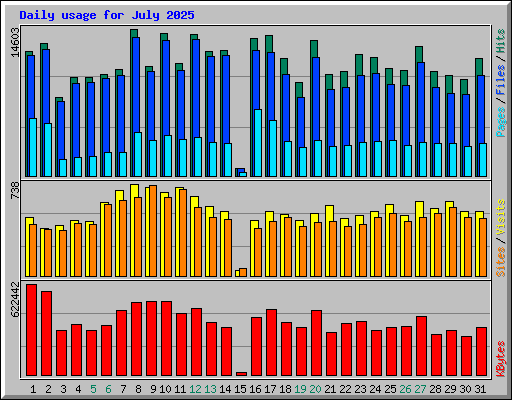512x400 pixels.
Task: Click the red KBytes bar for day 20
Action: coord(317,343)
